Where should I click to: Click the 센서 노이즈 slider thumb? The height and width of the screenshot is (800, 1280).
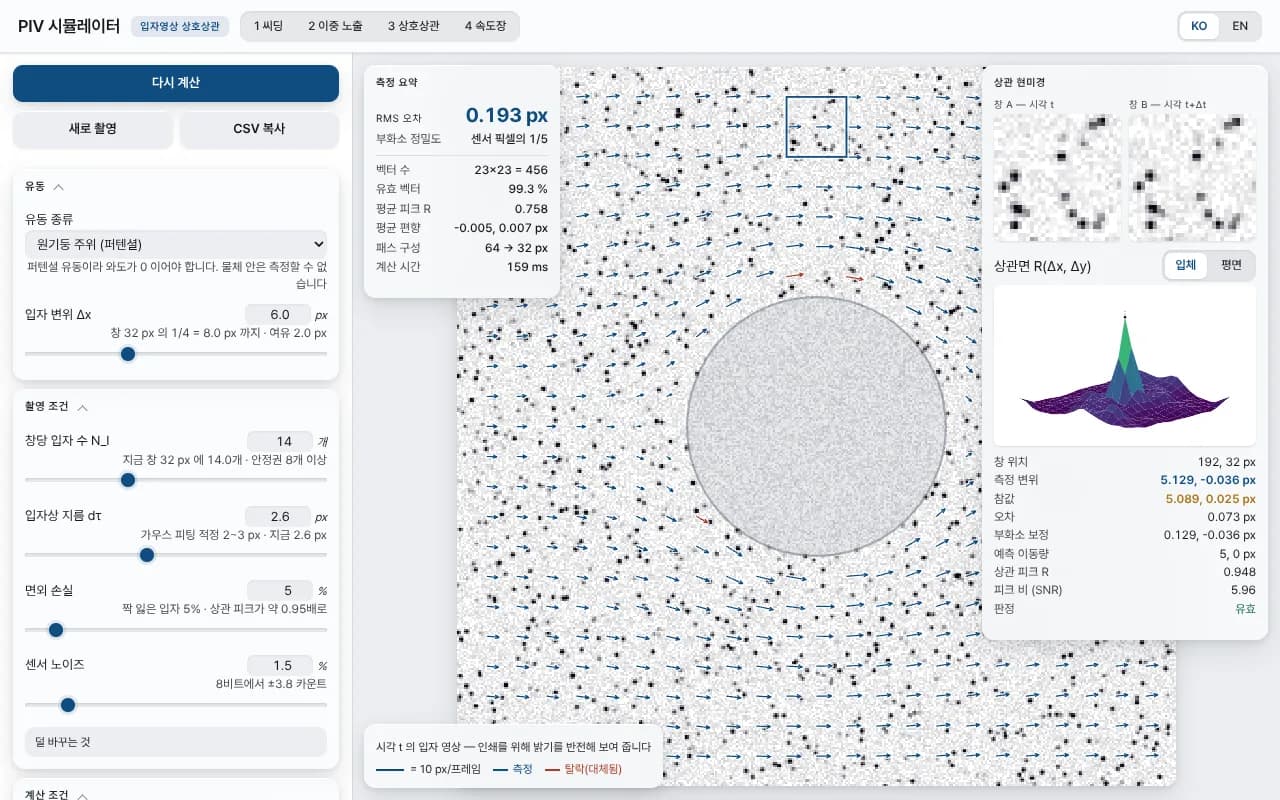coord(68,705)
